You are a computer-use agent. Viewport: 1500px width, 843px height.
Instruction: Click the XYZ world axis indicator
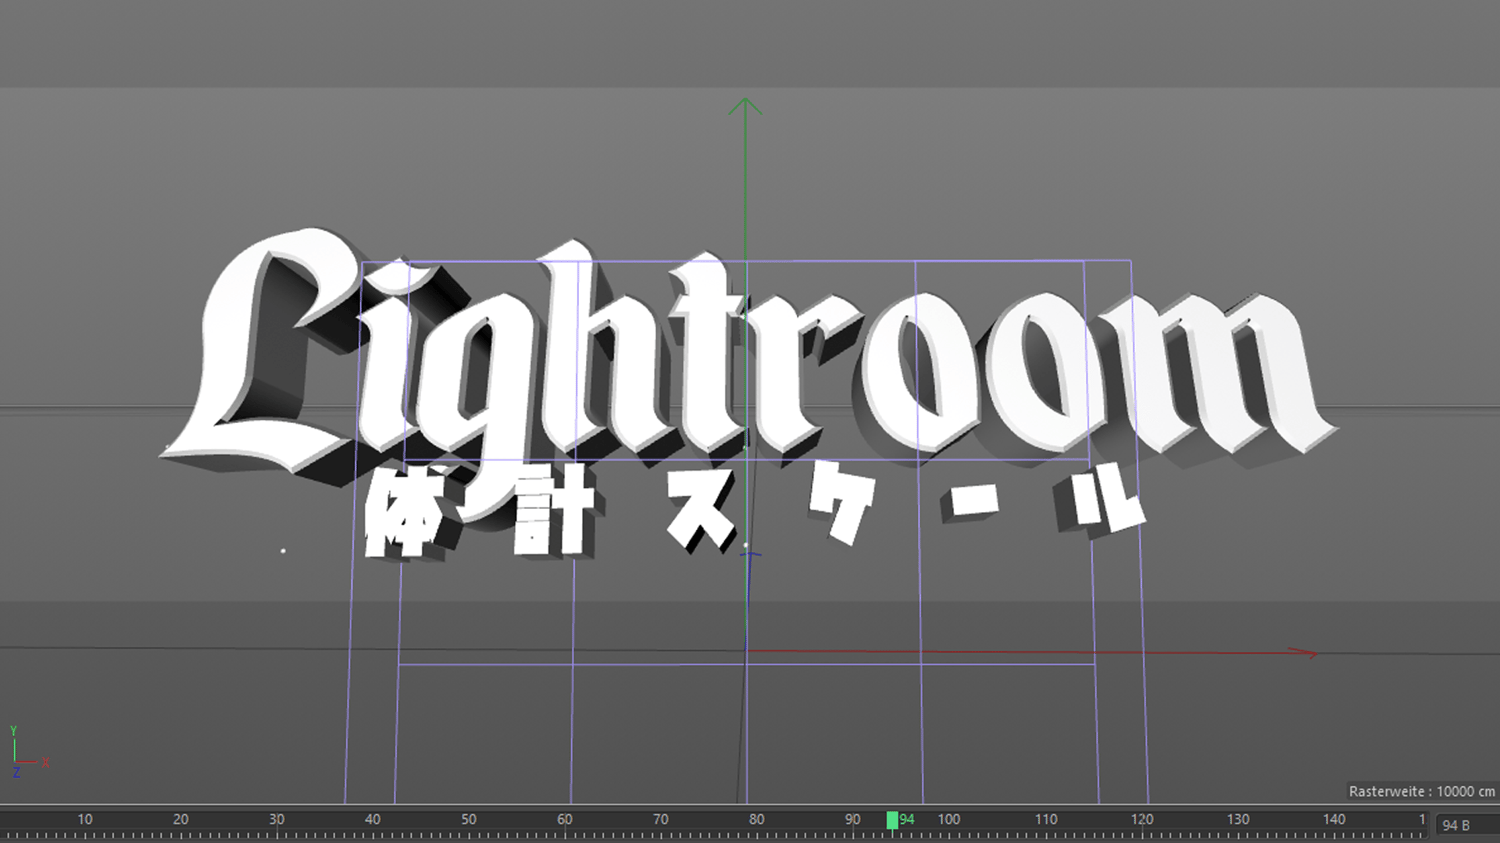click(28, 752)
